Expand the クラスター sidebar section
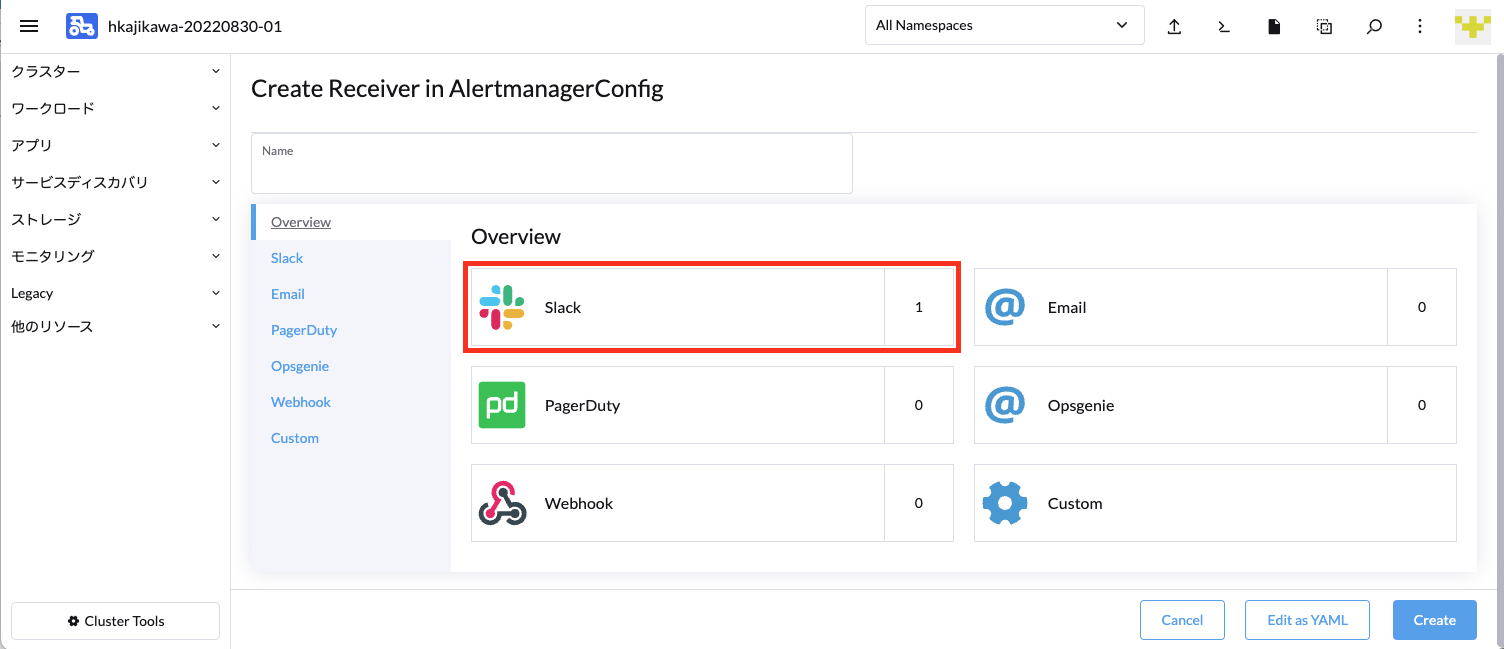 point(116,72)
